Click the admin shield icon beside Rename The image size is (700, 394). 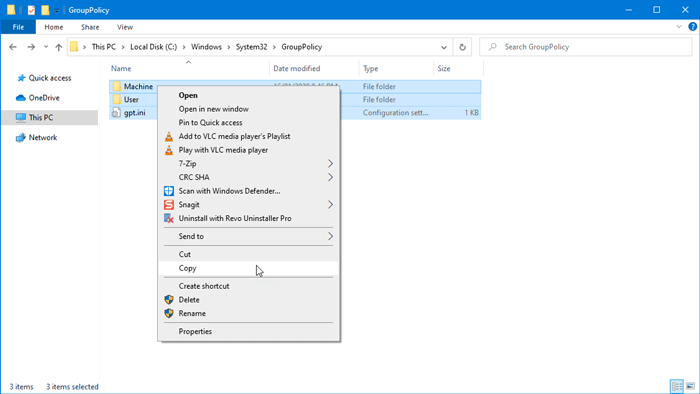169,314
